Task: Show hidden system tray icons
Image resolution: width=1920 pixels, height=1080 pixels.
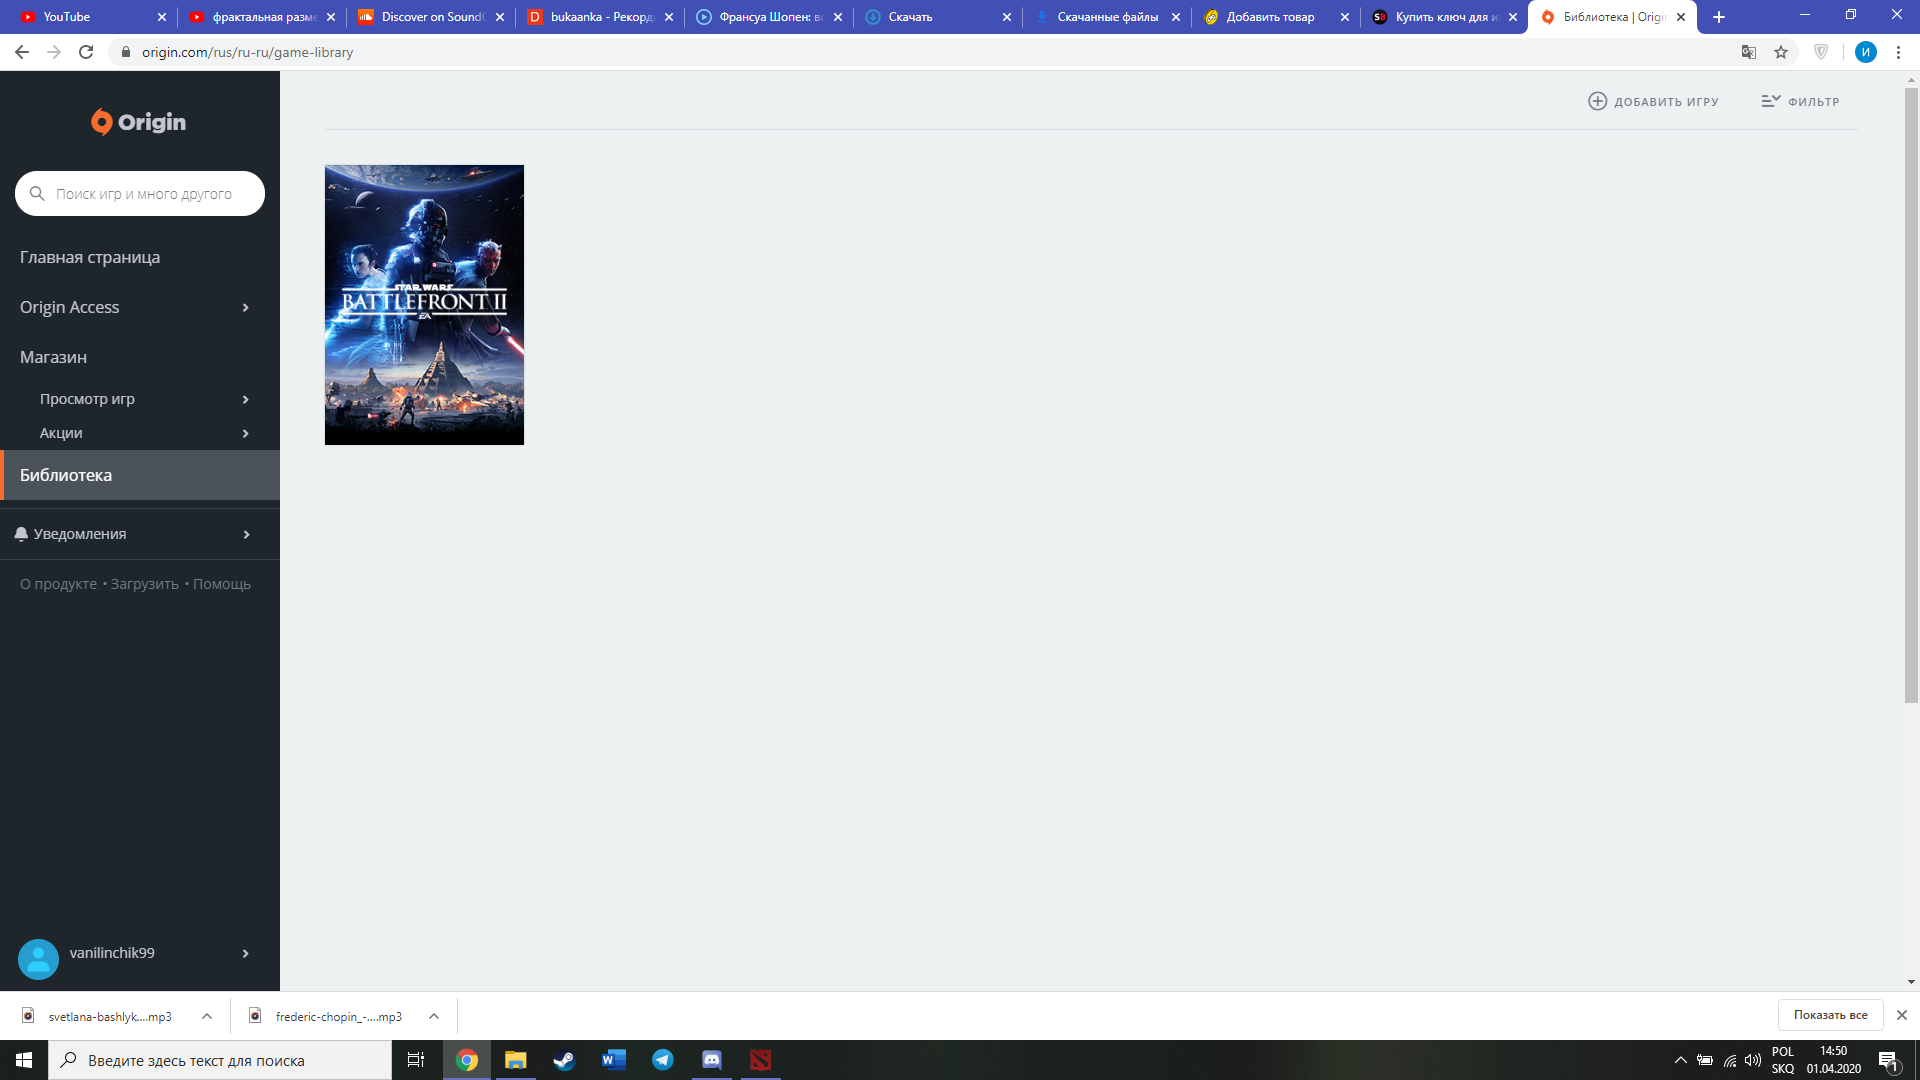Action: [1681, 1060]
